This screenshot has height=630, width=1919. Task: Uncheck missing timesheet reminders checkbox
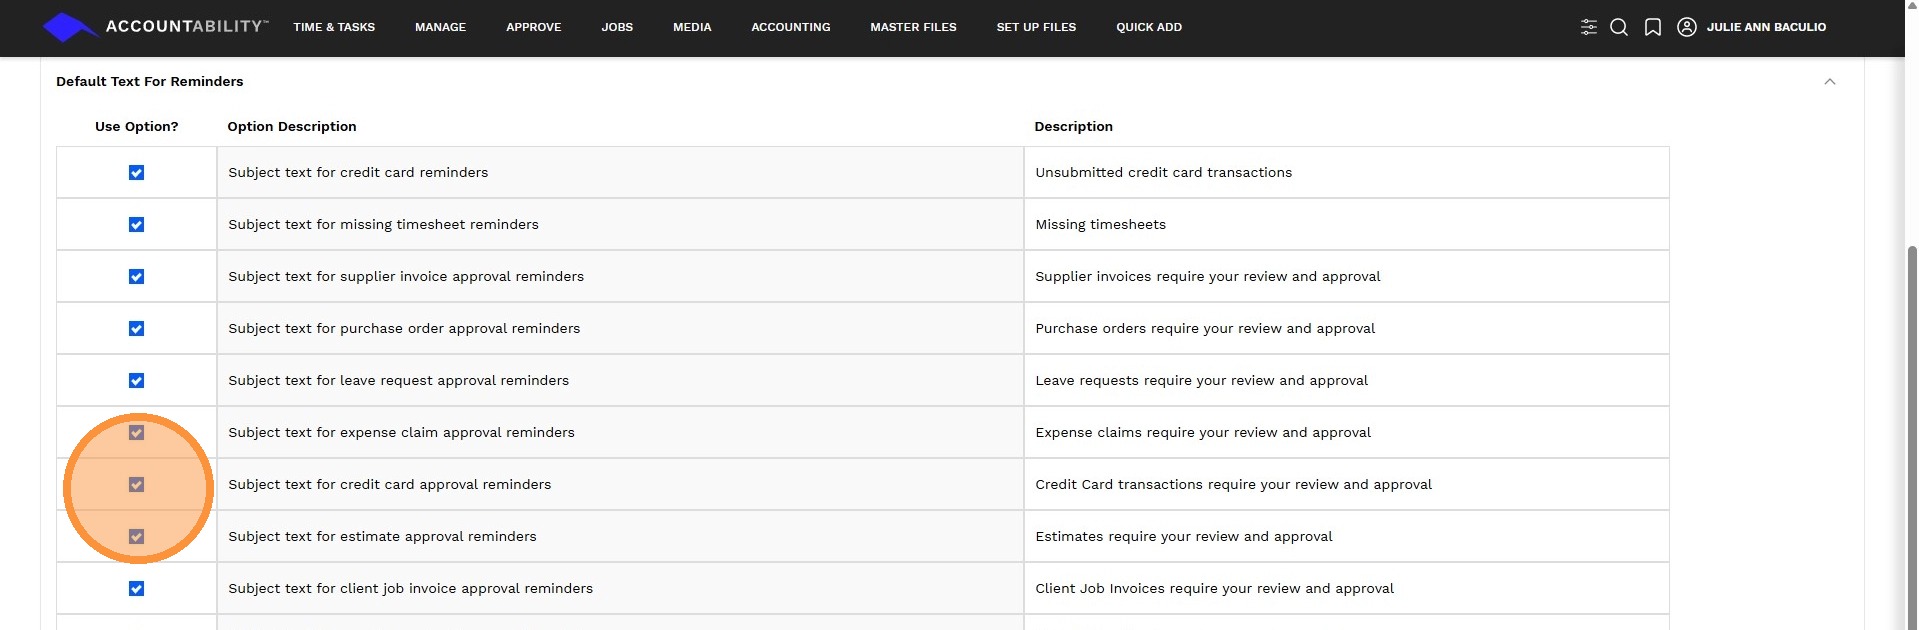click(137, 225)
